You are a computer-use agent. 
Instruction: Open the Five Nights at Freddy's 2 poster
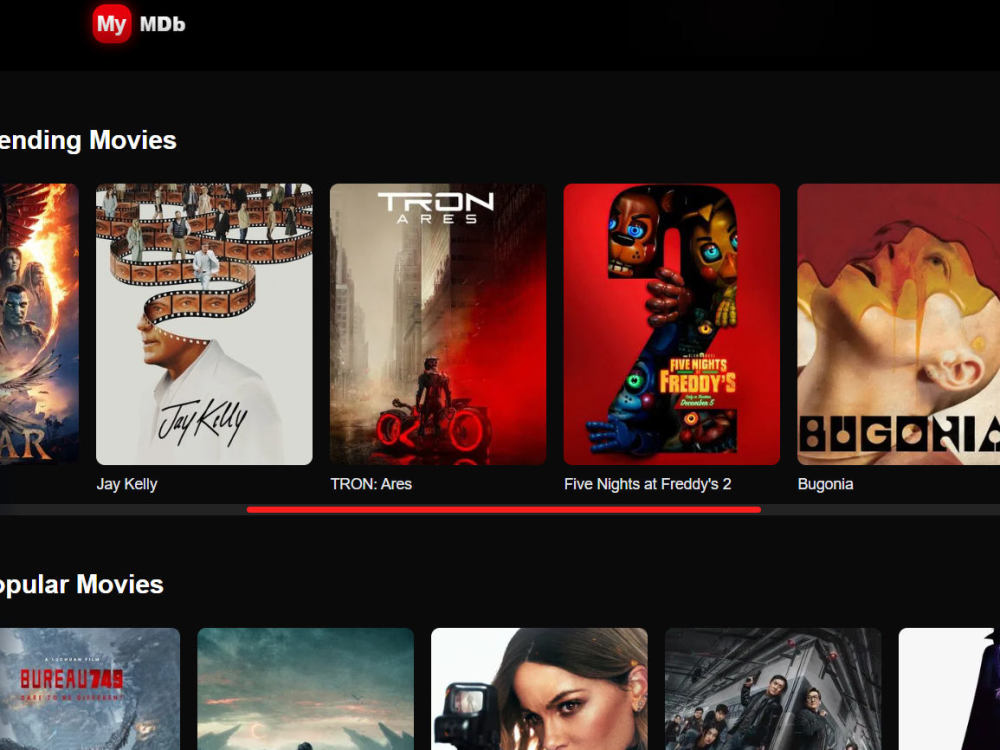click(672, 324)
